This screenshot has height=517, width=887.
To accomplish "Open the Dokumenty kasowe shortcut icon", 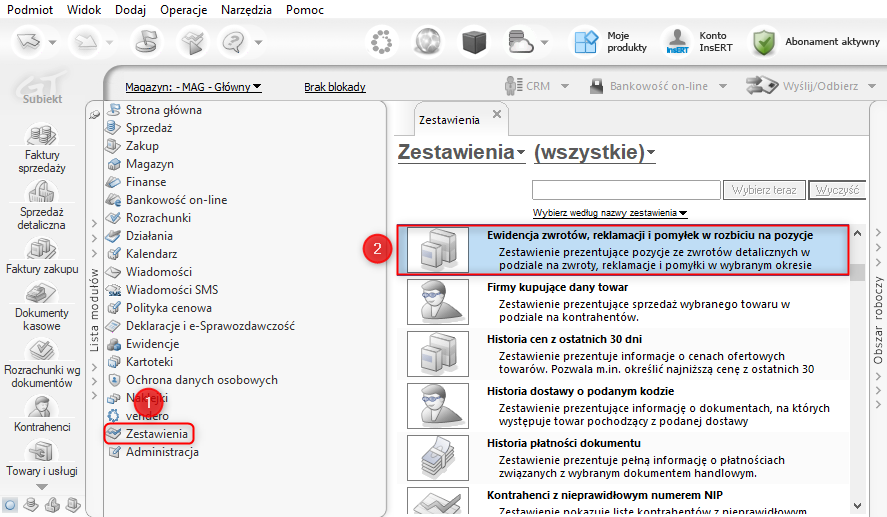I will [x=41, y=292].
